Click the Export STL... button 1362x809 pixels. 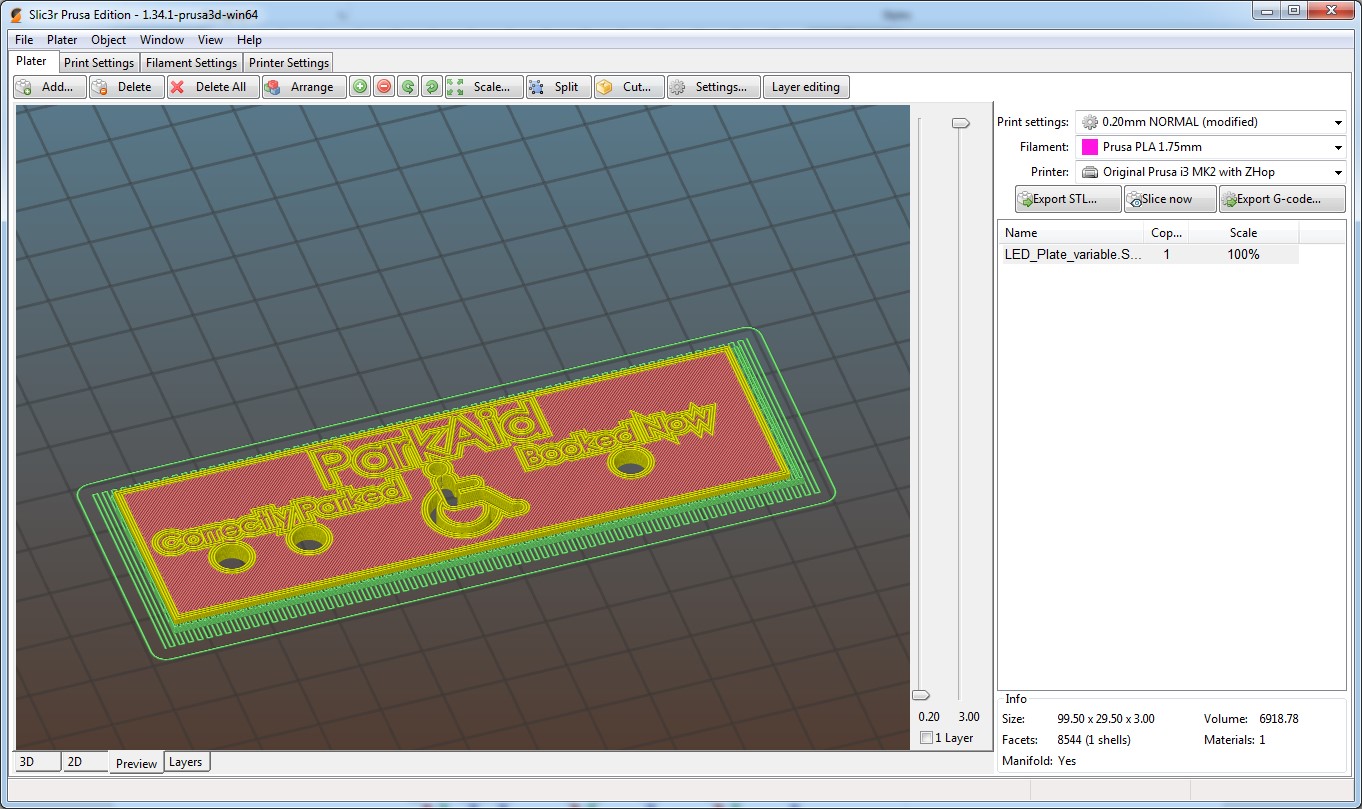(x=1068, y=199)
